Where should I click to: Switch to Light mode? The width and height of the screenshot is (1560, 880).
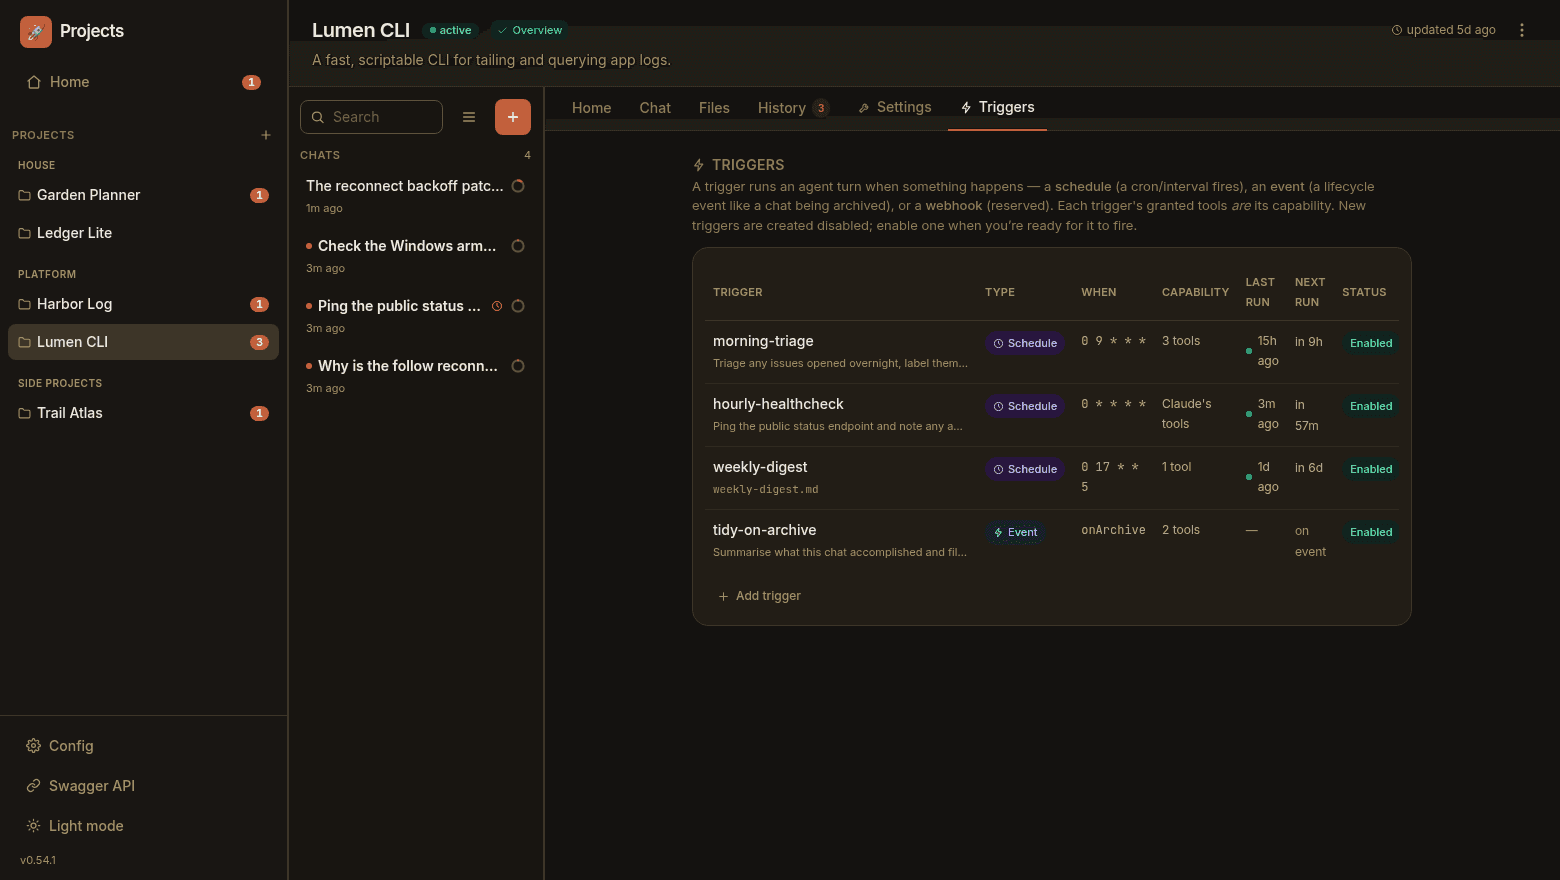(75, 826)
